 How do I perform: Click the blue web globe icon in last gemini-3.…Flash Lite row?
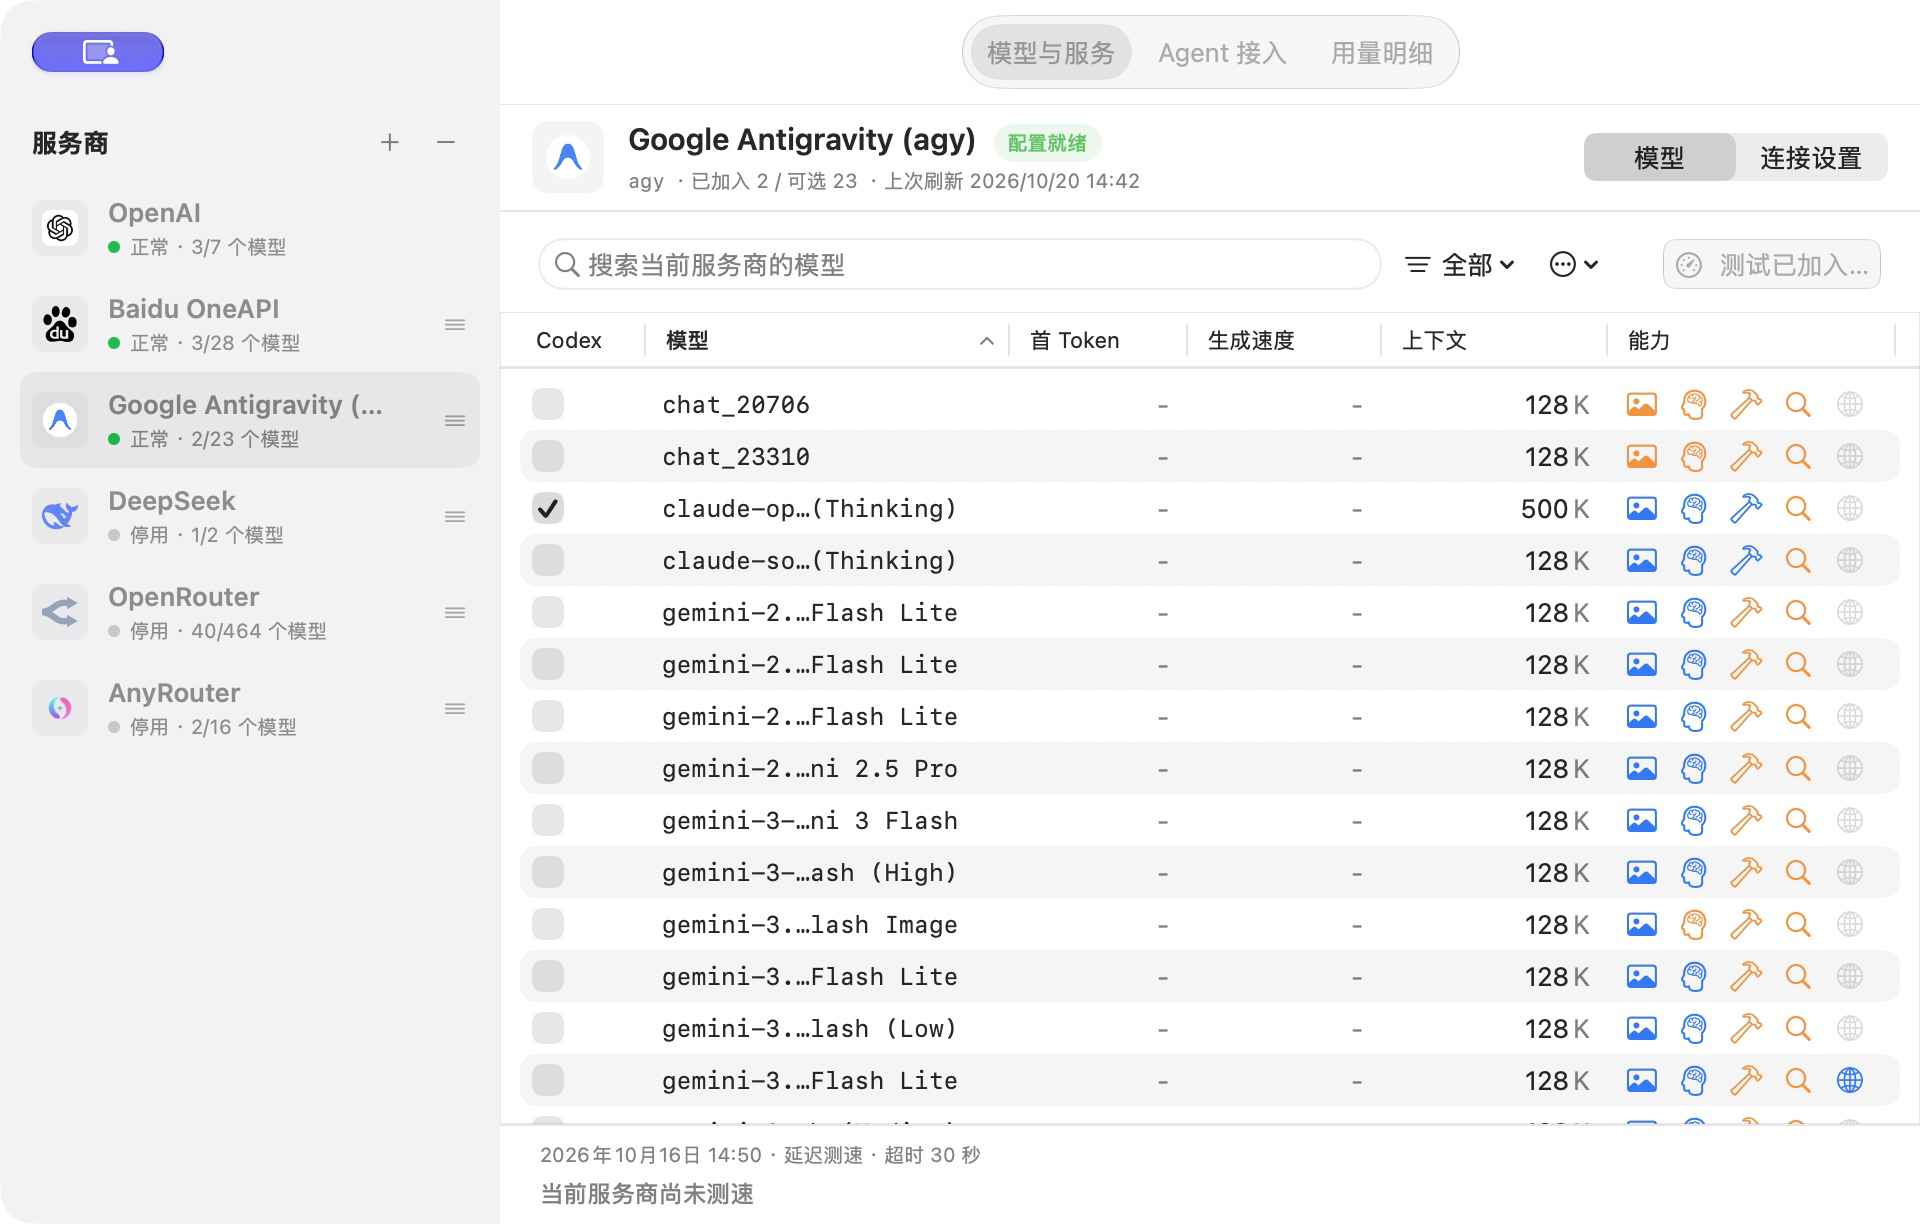1850,1081
